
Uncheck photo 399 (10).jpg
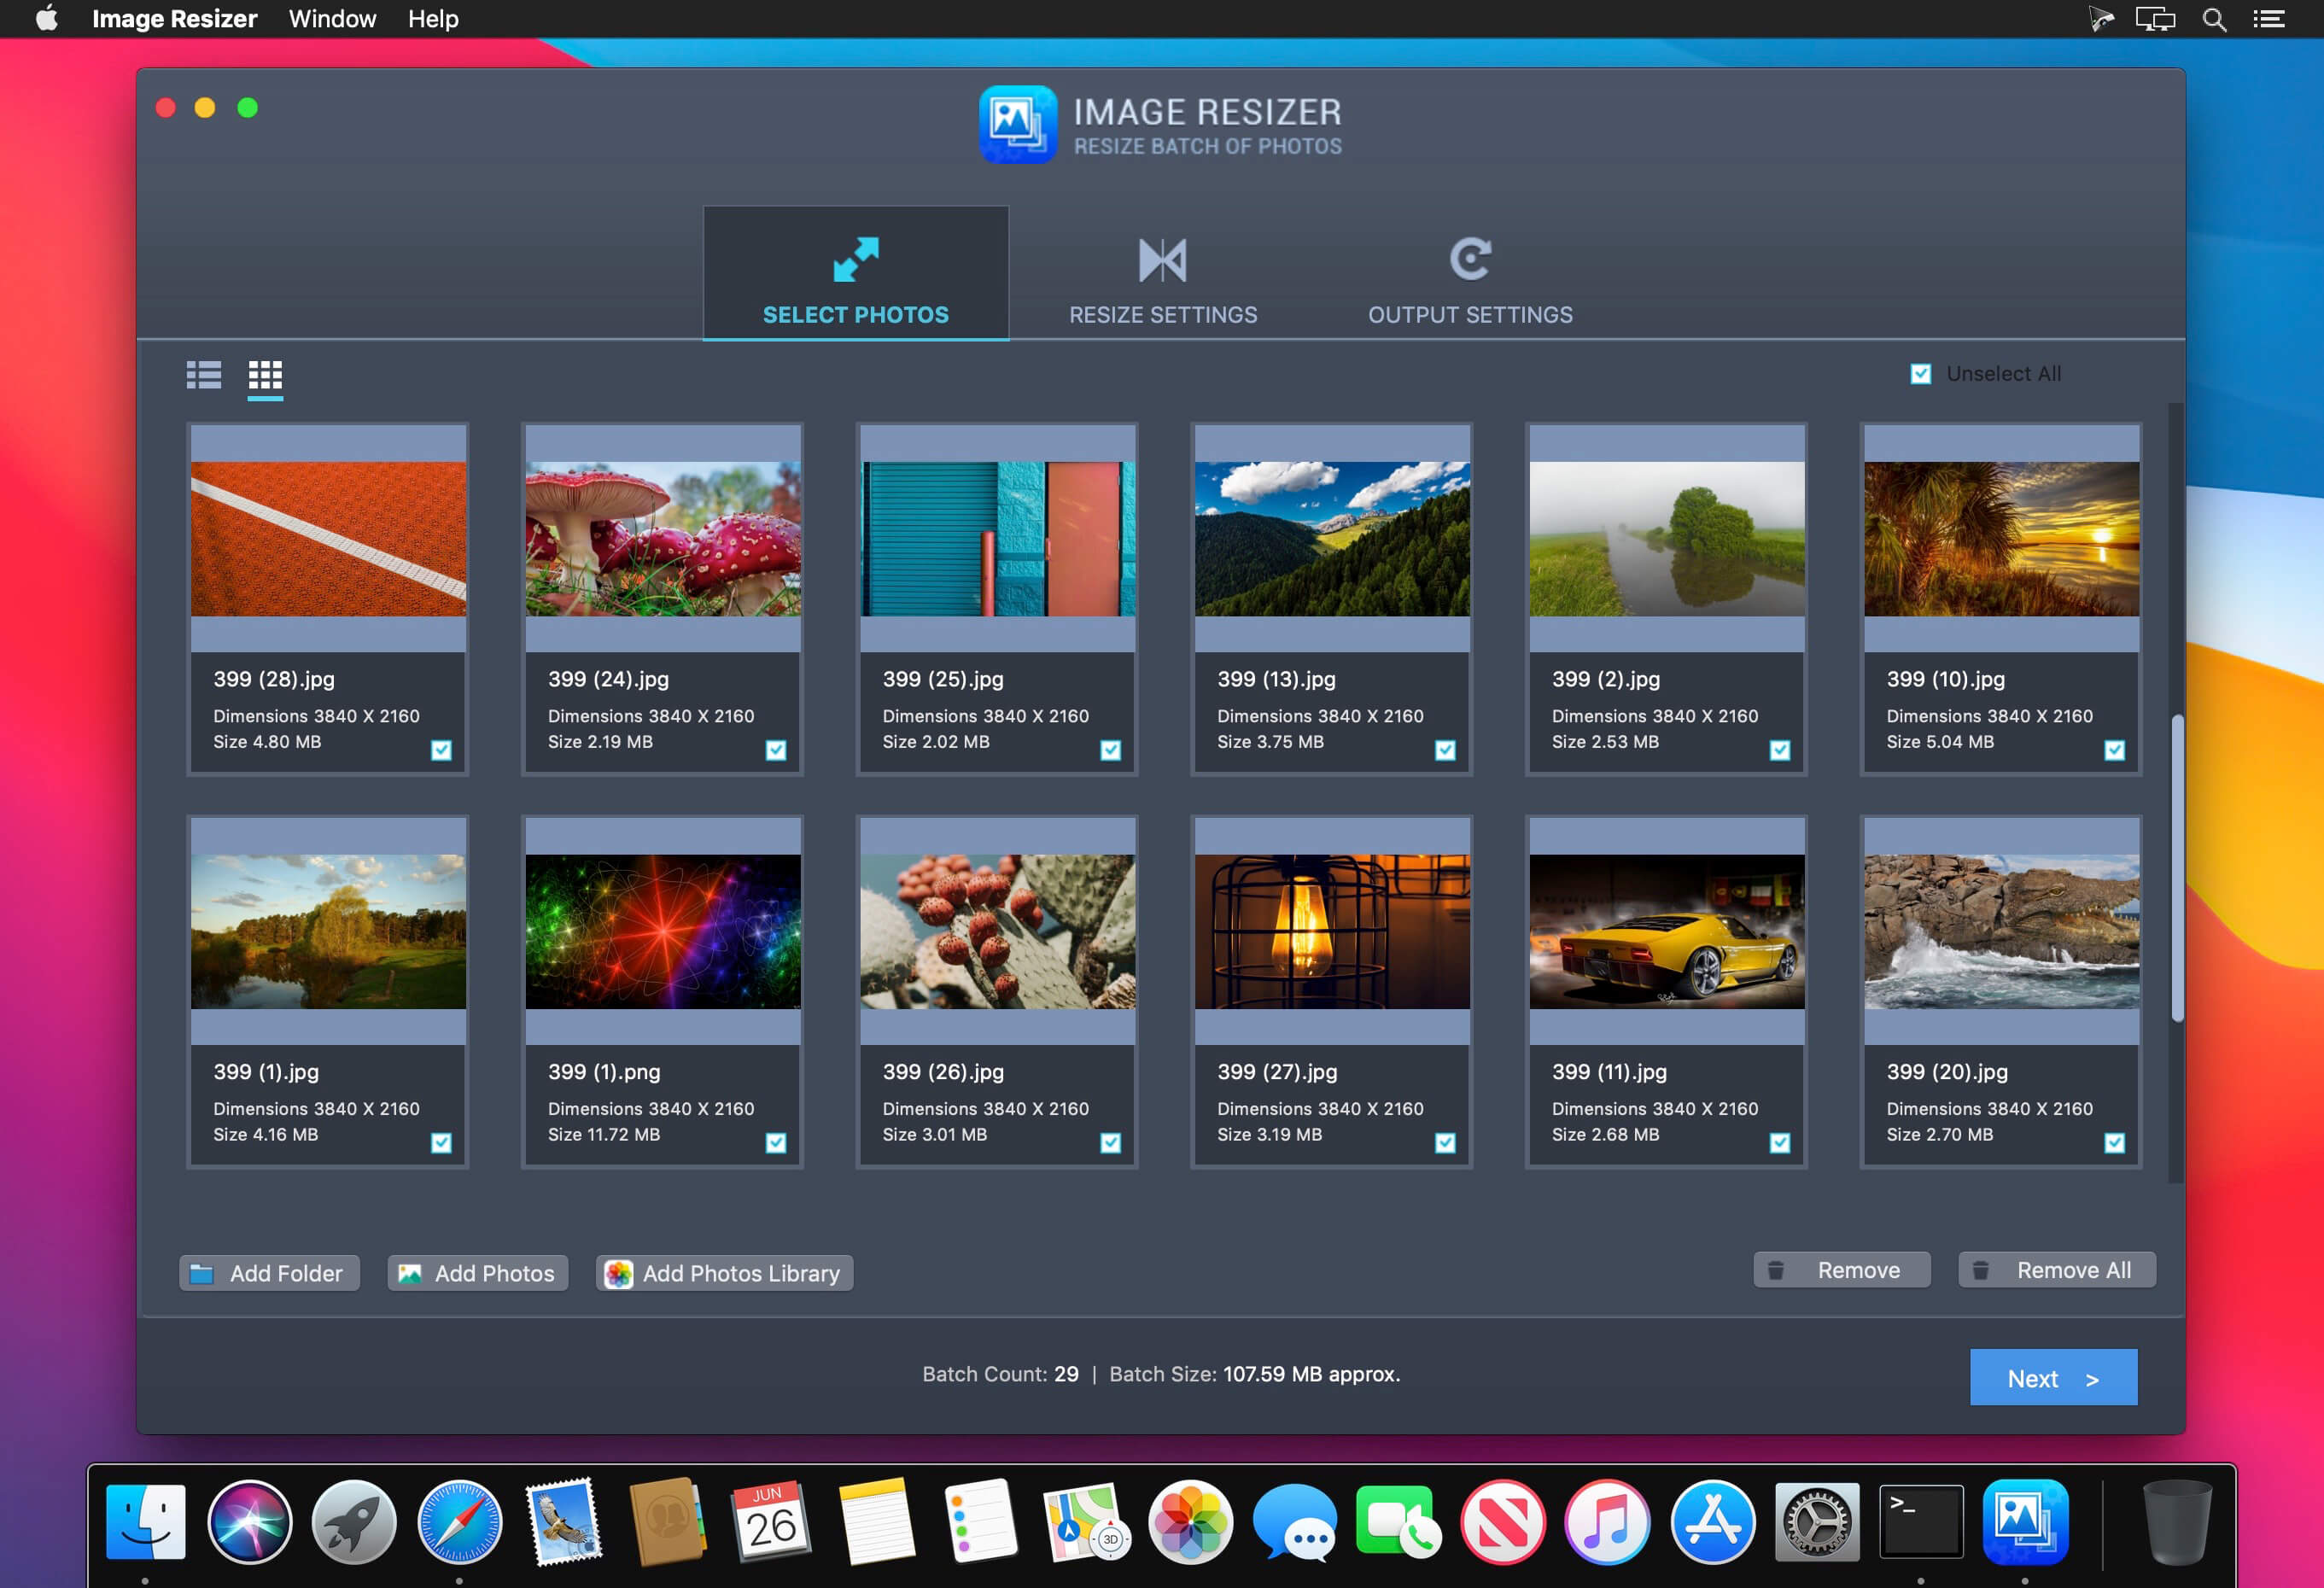(2115, 750)
